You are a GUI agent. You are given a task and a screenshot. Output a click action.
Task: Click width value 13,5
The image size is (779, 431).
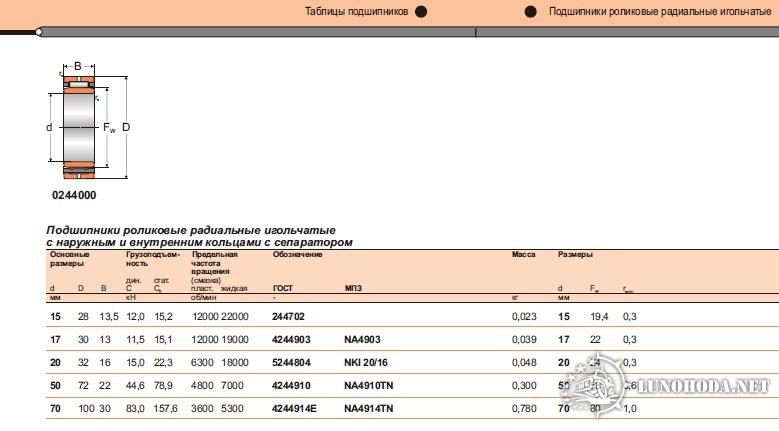click(x=109, y=316)
